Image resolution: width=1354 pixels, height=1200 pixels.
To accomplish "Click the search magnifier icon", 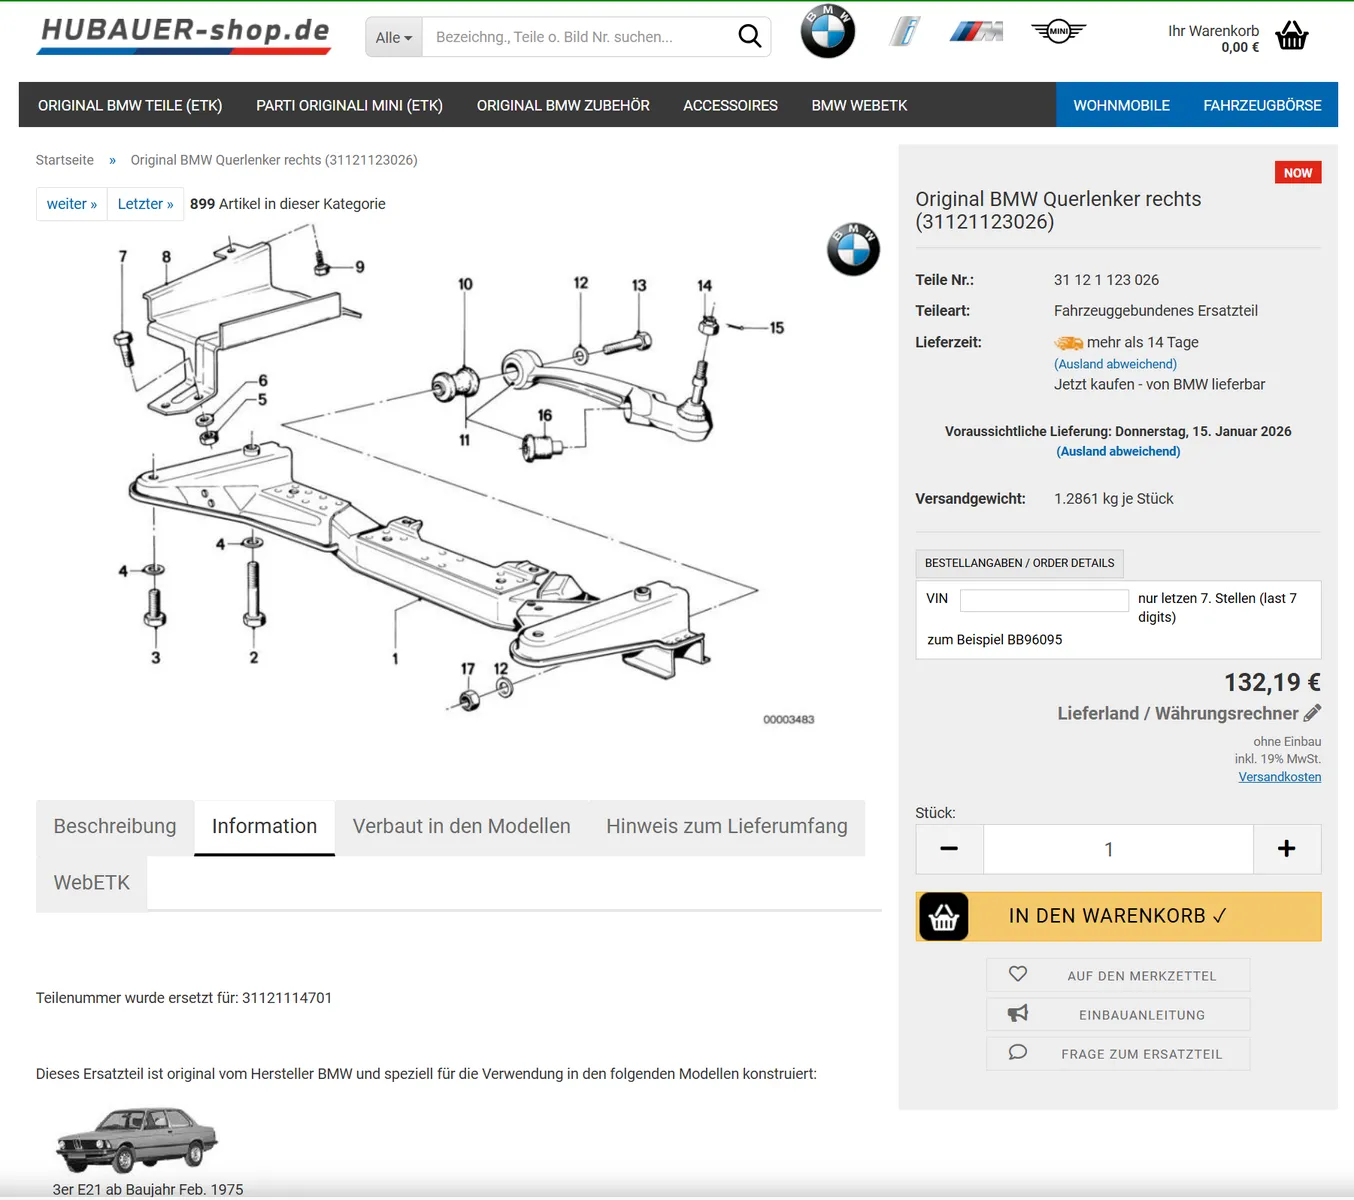I will 749,37.
